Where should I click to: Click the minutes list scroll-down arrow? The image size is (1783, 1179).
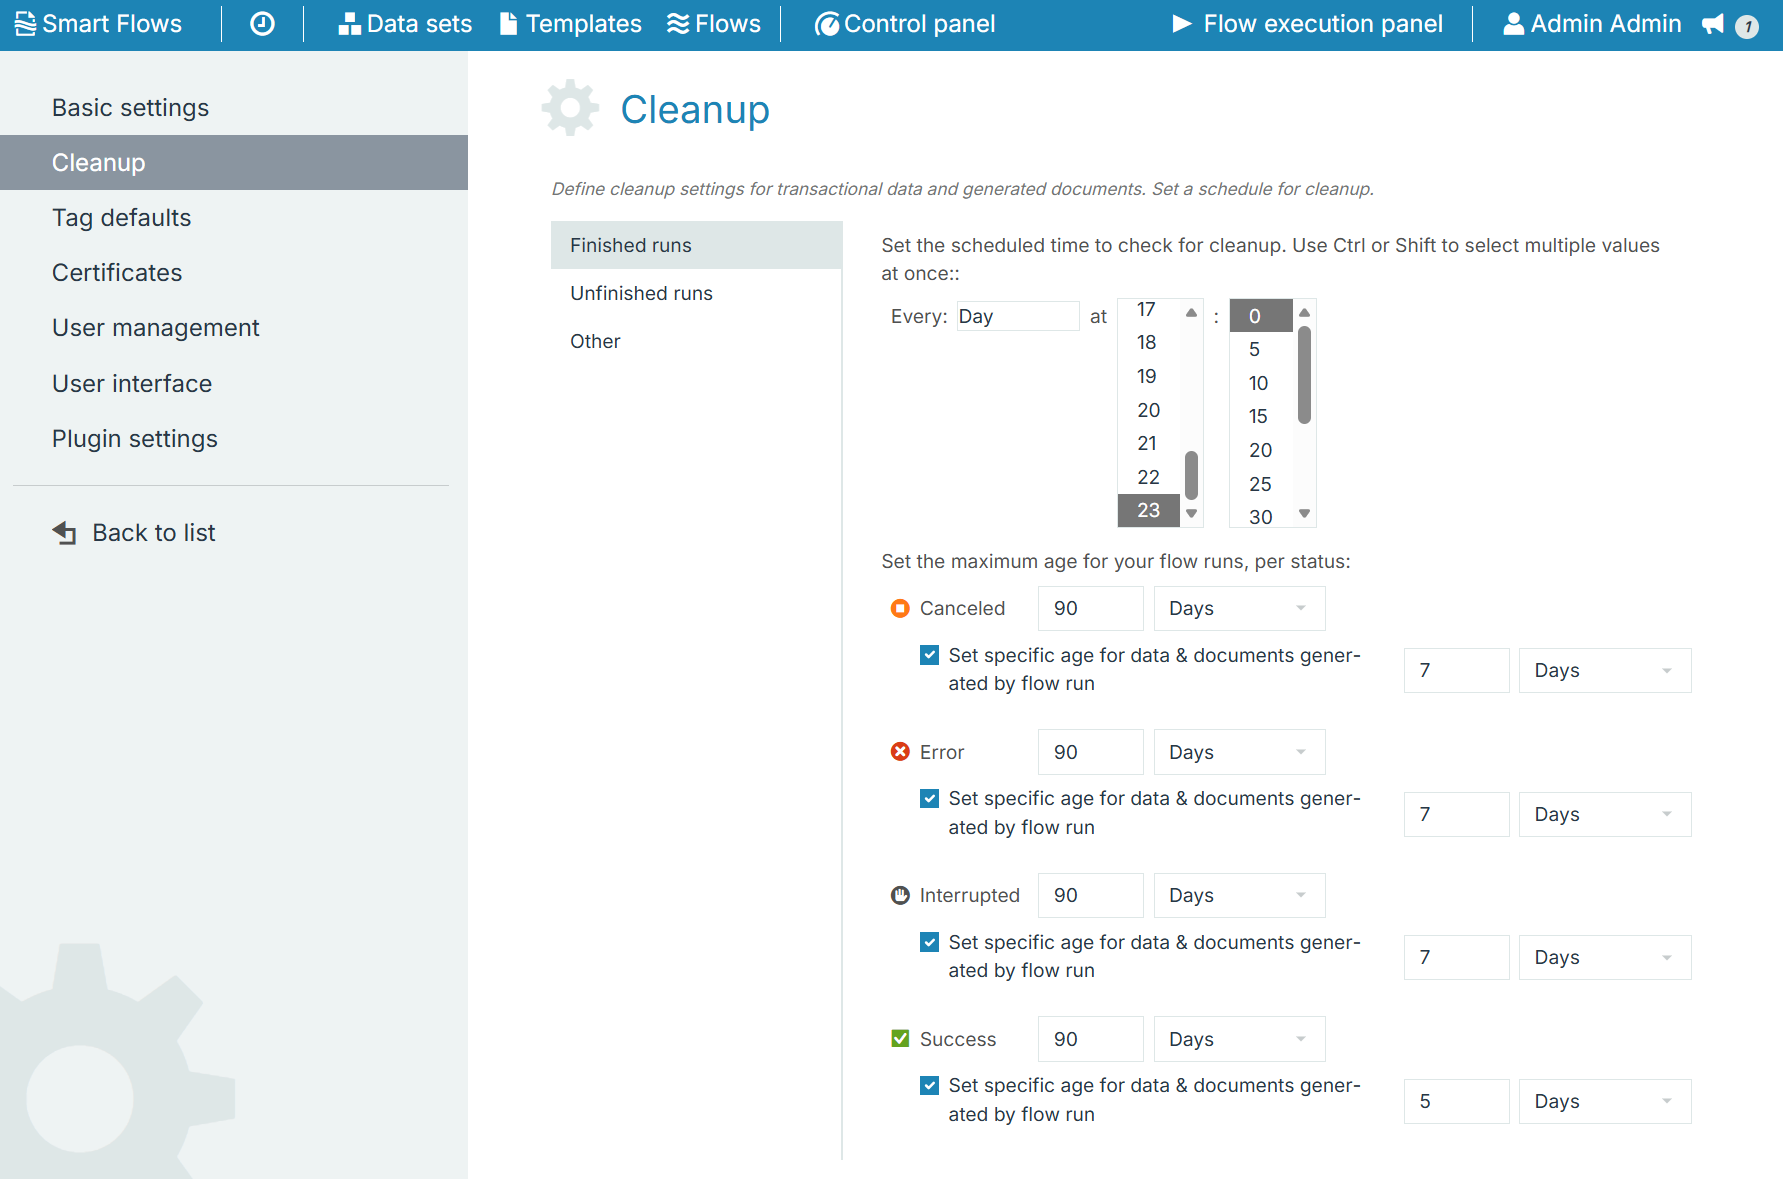[x=1304, y=513]
